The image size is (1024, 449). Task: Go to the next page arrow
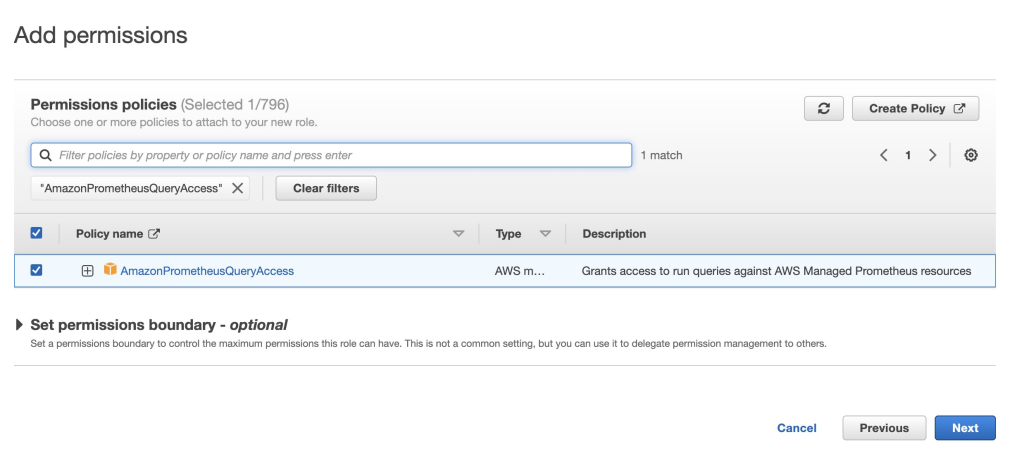(x=933, y=155)
